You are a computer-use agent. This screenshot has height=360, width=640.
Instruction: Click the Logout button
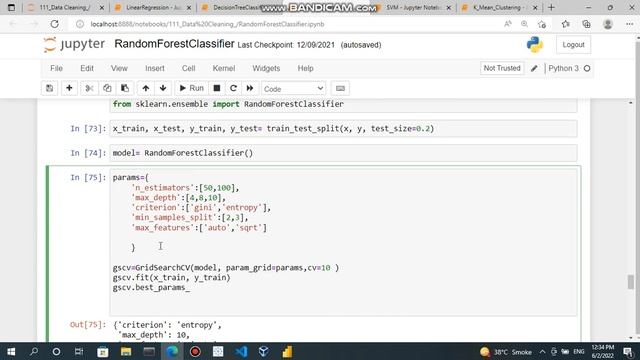coord(573,45)
